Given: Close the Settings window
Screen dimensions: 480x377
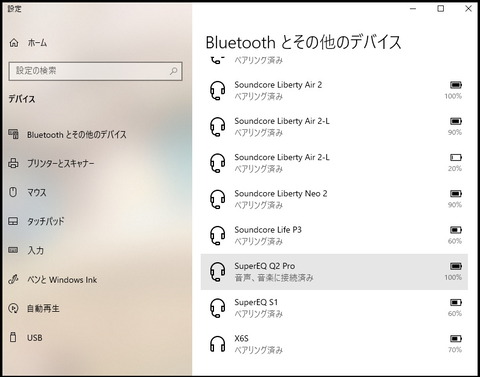Looking at the screenshot, I should pyautogui.click(x=468, y=9).
